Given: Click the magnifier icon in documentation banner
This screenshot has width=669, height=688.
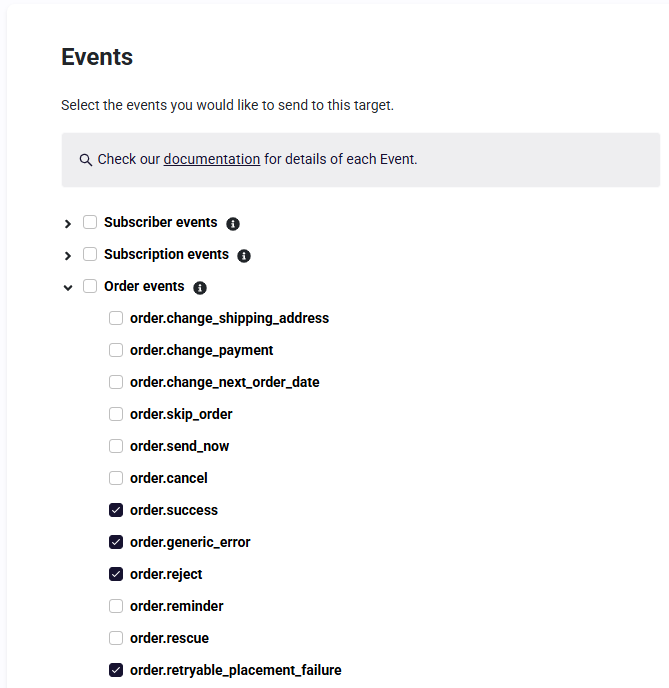Looking at the screenshot, I should [86, 160].
